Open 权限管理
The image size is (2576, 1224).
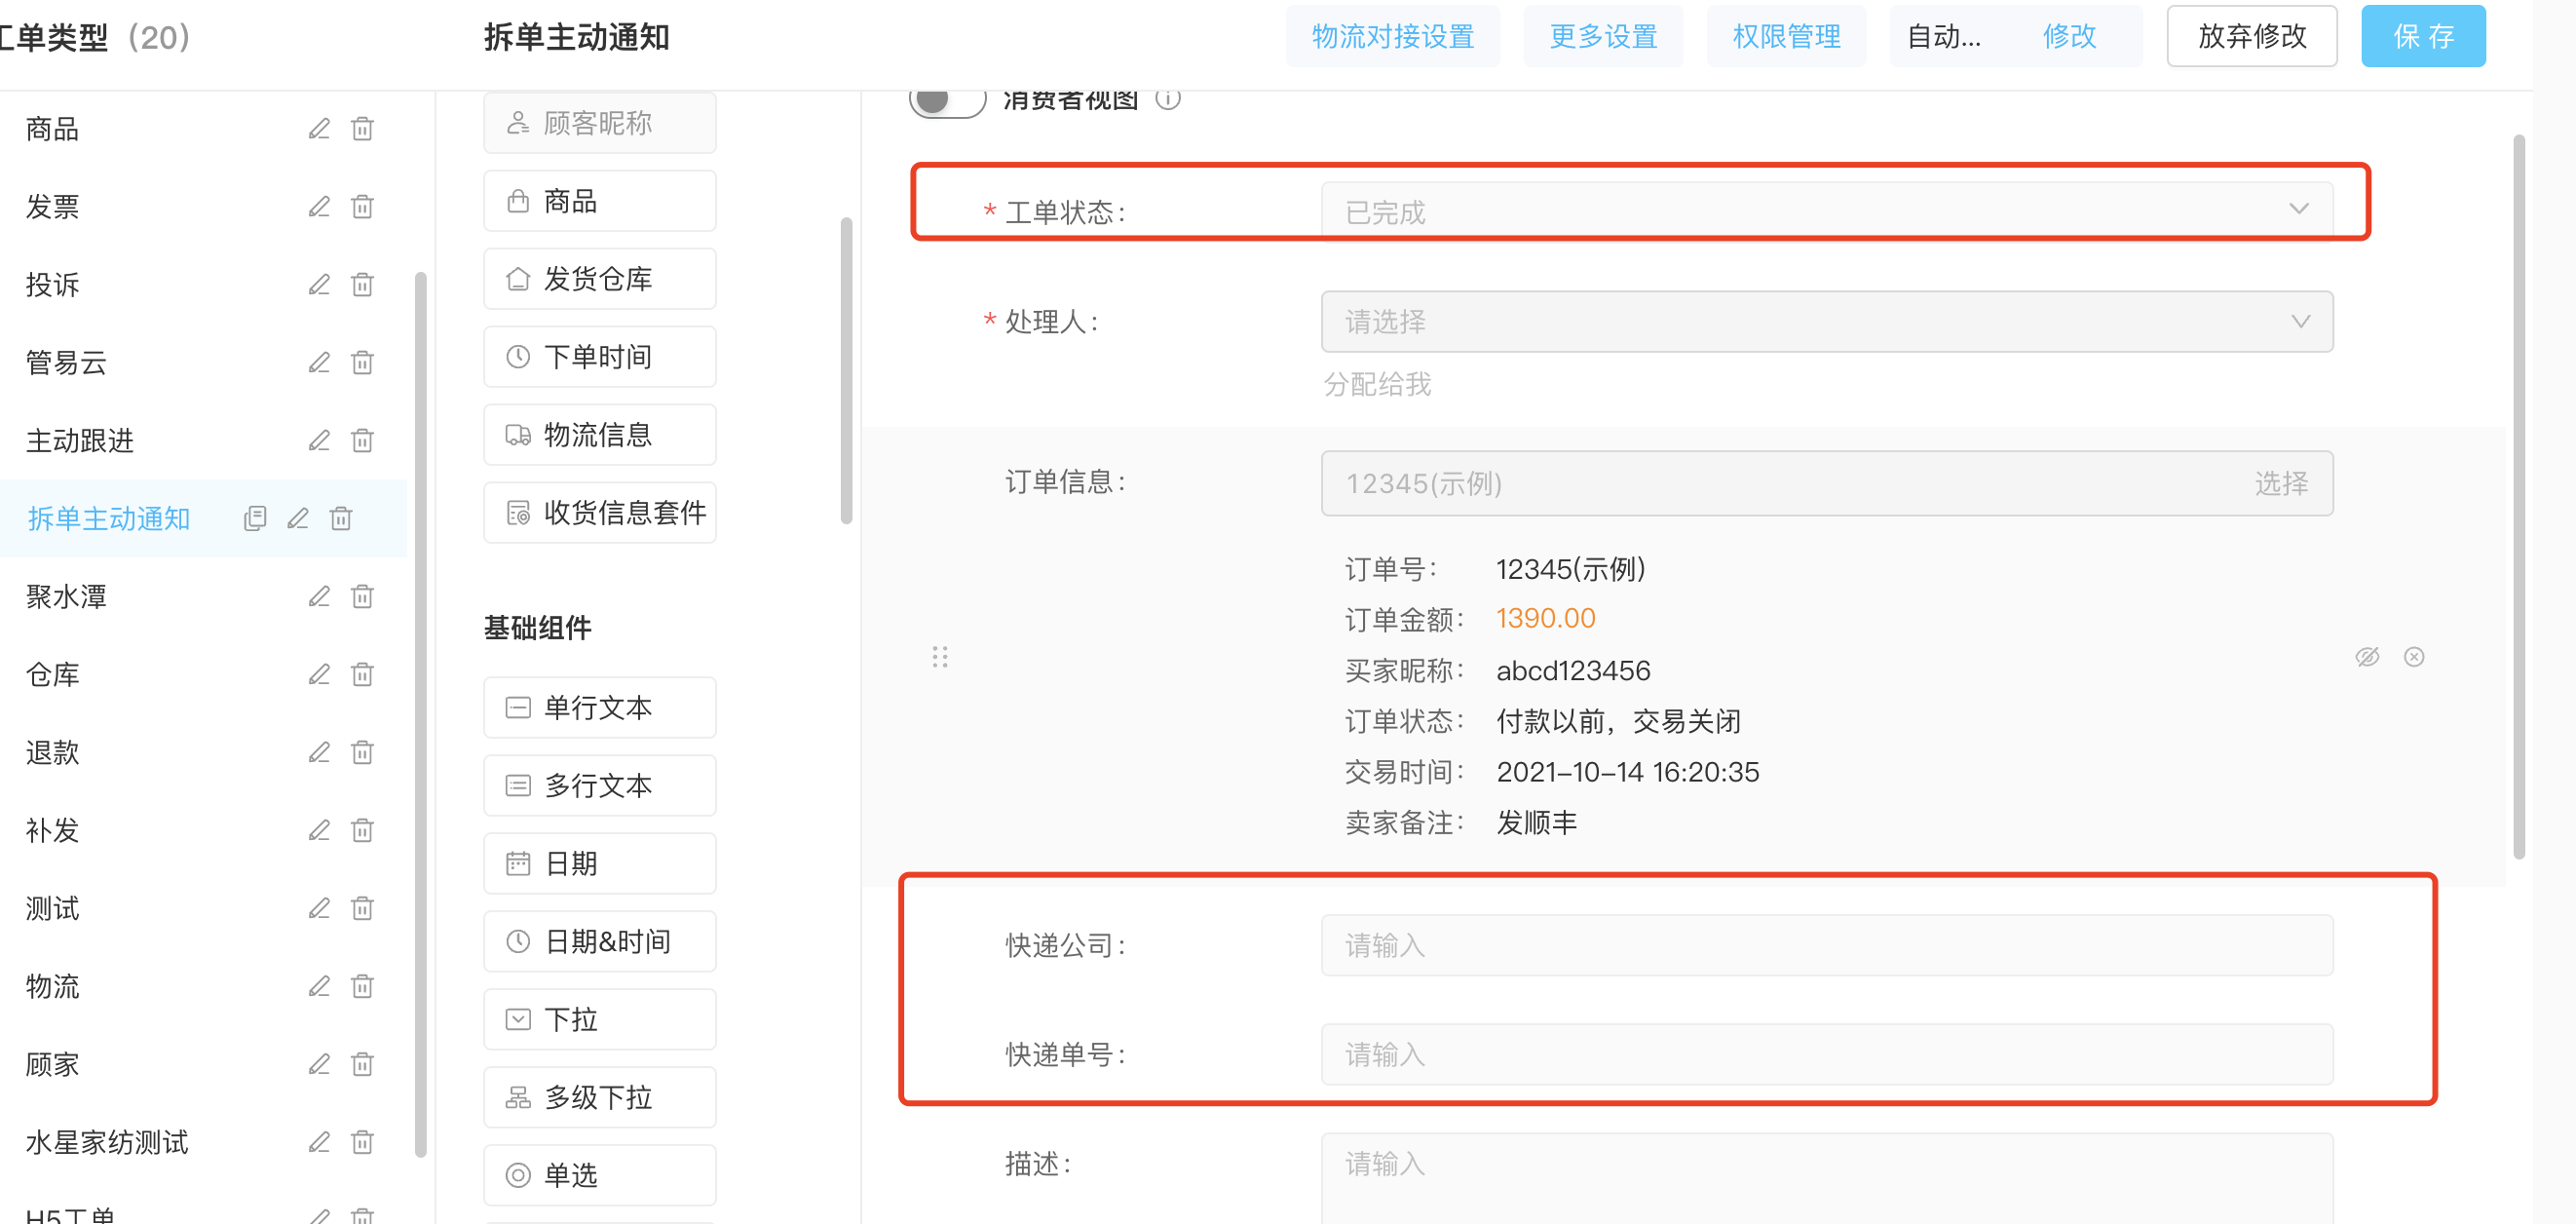(x=1786, y=37)
